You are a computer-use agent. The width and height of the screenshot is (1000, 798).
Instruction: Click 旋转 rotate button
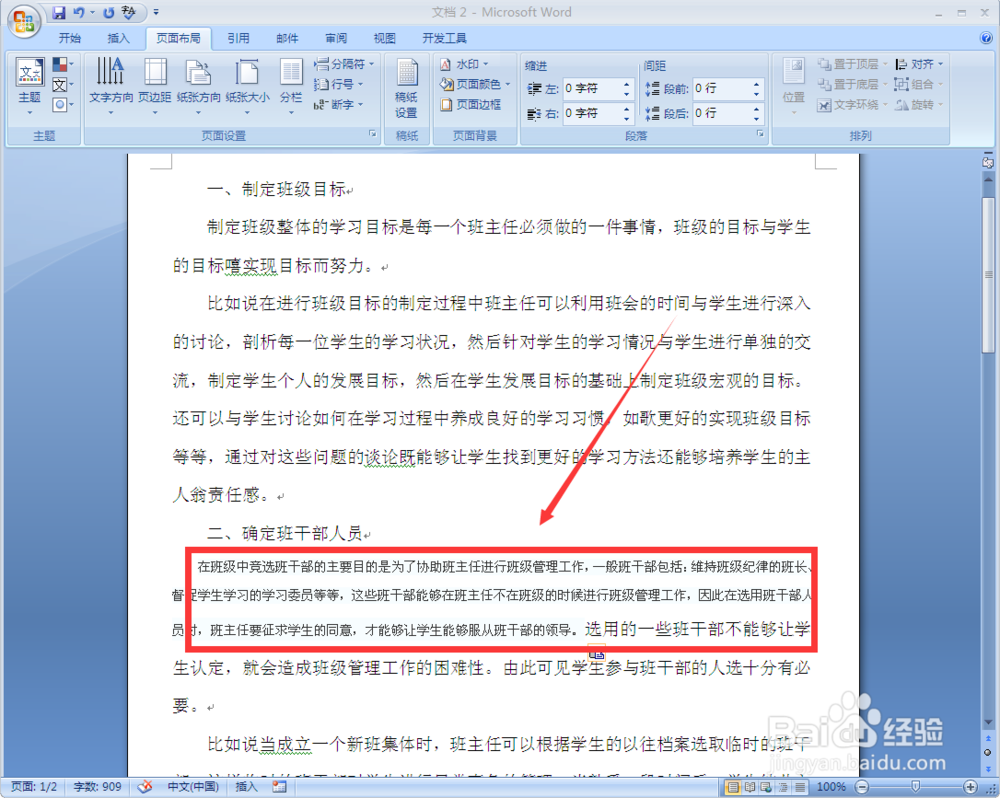pyautogui.click(x=919, y=105)
